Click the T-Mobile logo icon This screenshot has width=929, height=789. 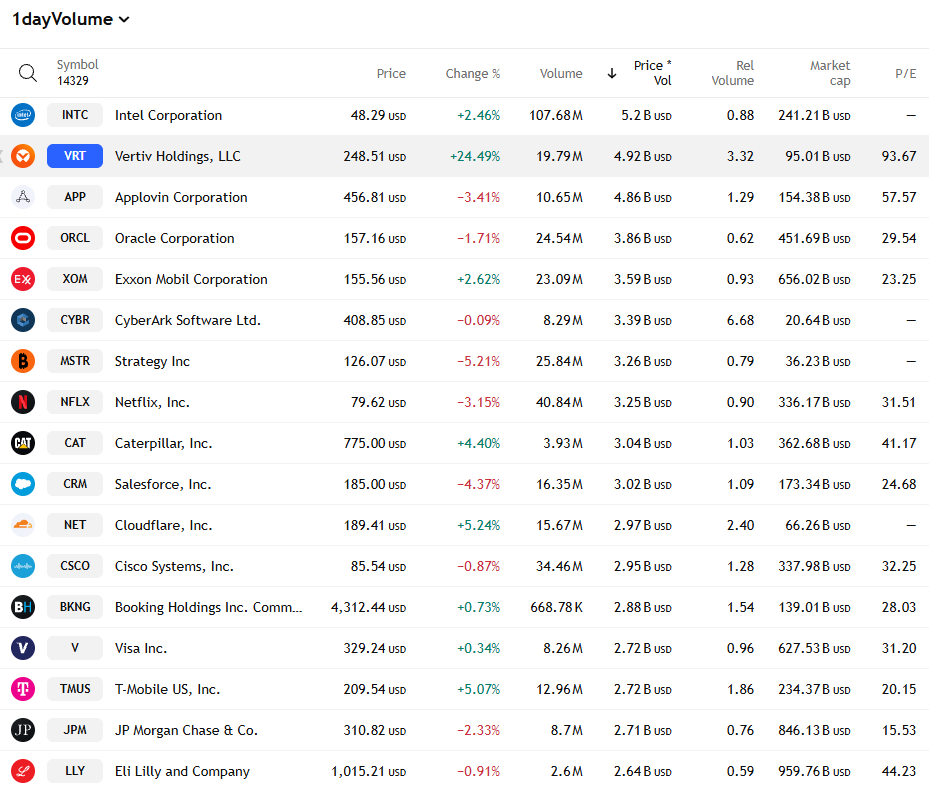pyautogui.click(x=23, y=689)
